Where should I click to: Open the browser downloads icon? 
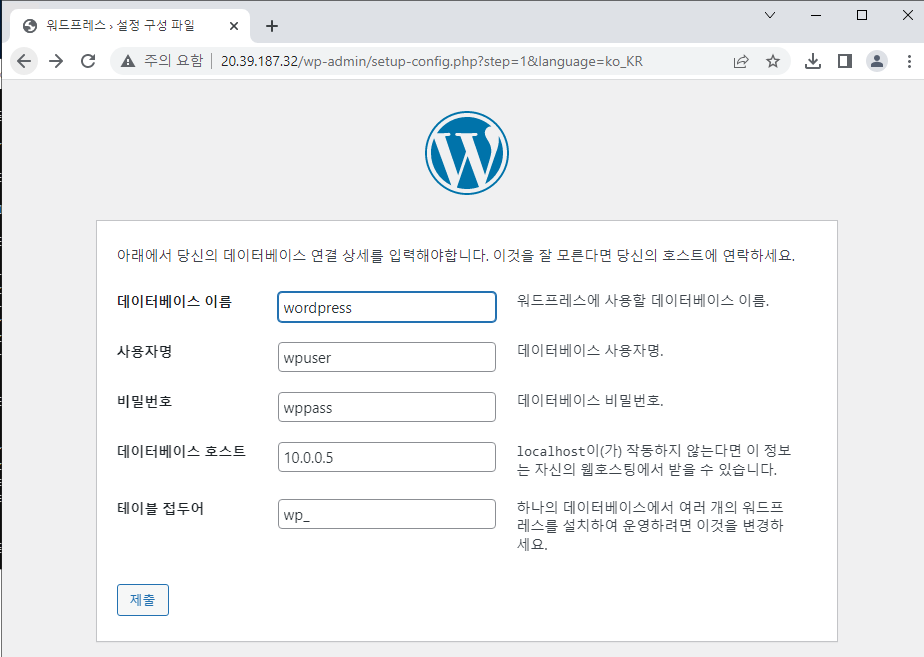pos(813,61)
